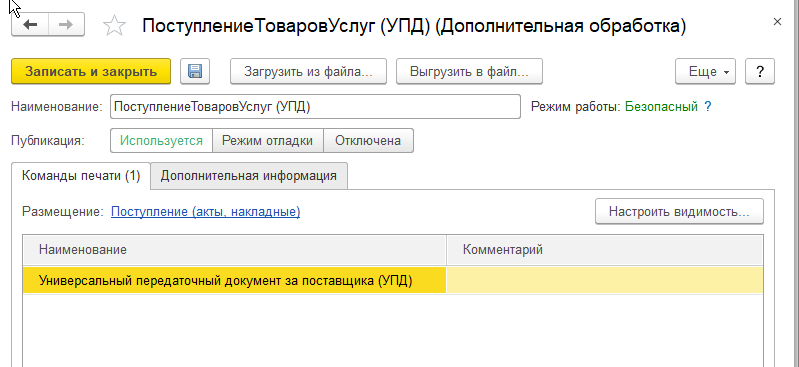This screenshot has height=367, width=799.
Task: Go forward with the right arrow button
Action: tap(66, 25)
